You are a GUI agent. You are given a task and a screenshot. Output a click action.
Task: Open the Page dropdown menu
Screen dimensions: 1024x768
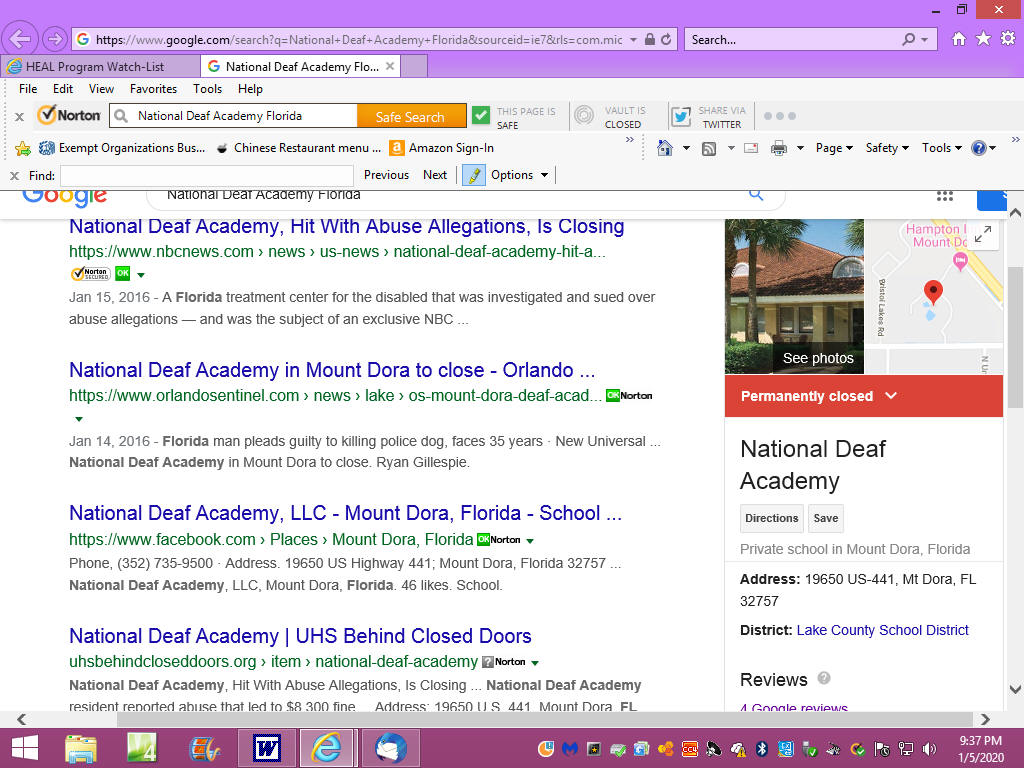pyautogui.click(x=834, y=148)
